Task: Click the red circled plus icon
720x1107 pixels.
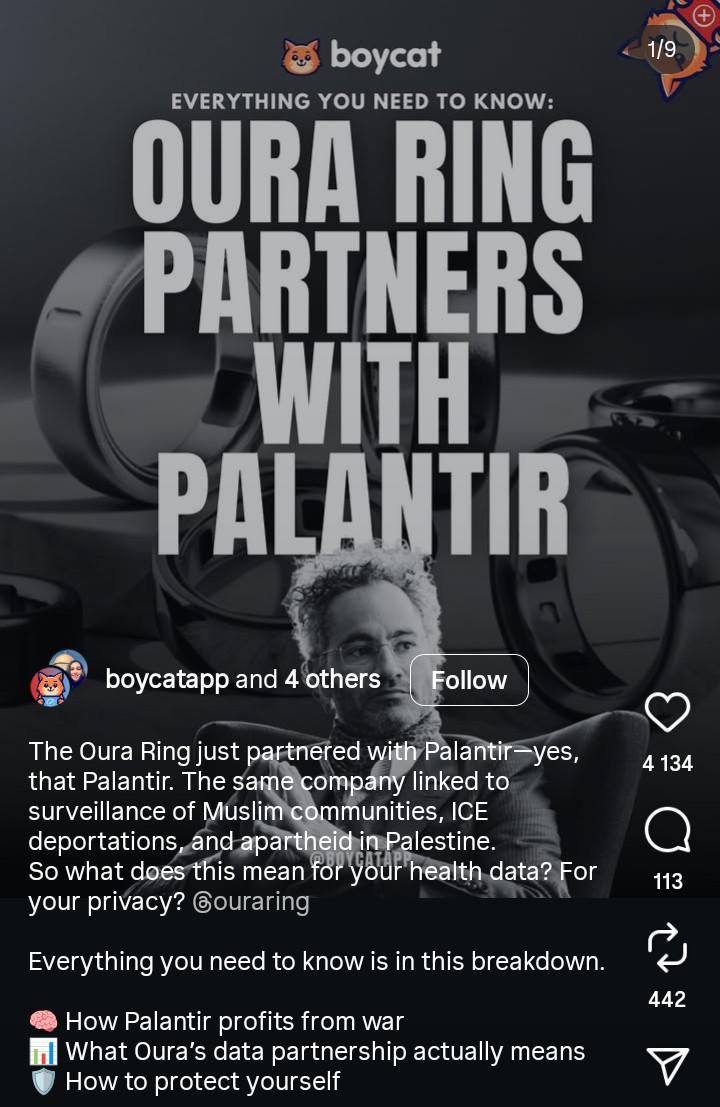Action: click(704, 16)
